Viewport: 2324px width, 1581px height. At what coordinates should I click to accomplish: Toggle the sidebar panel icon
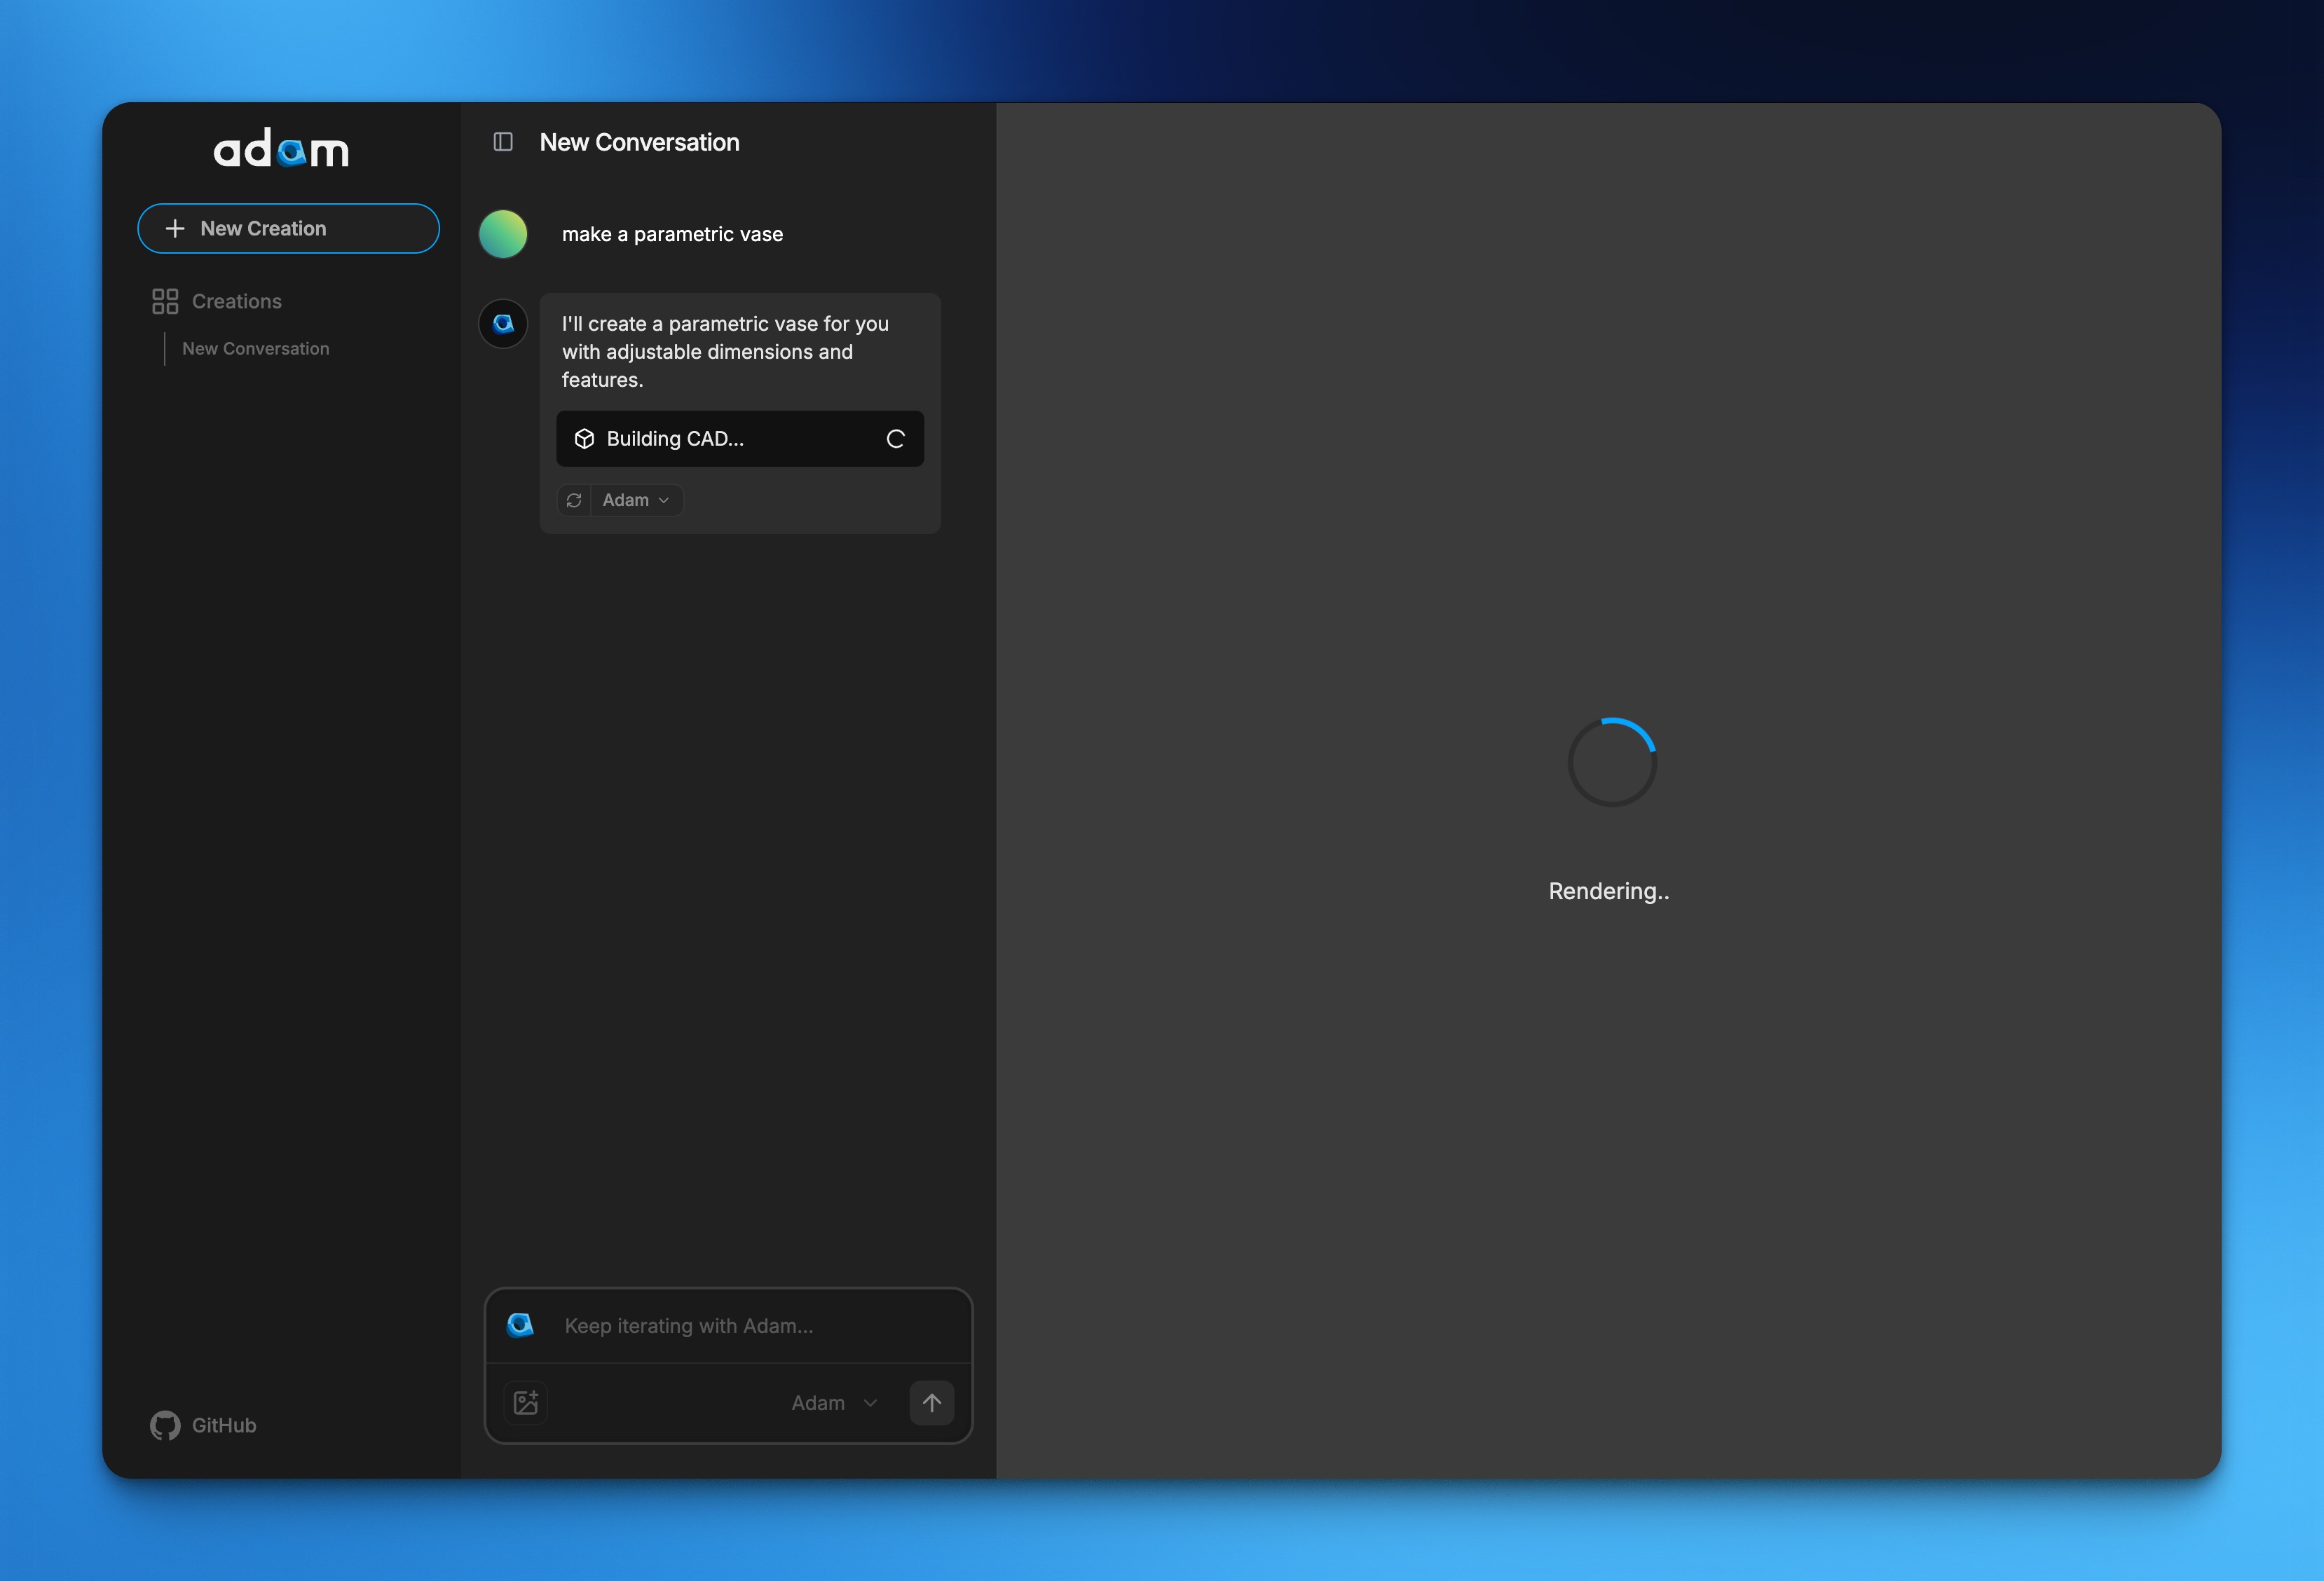click(503, 142)
